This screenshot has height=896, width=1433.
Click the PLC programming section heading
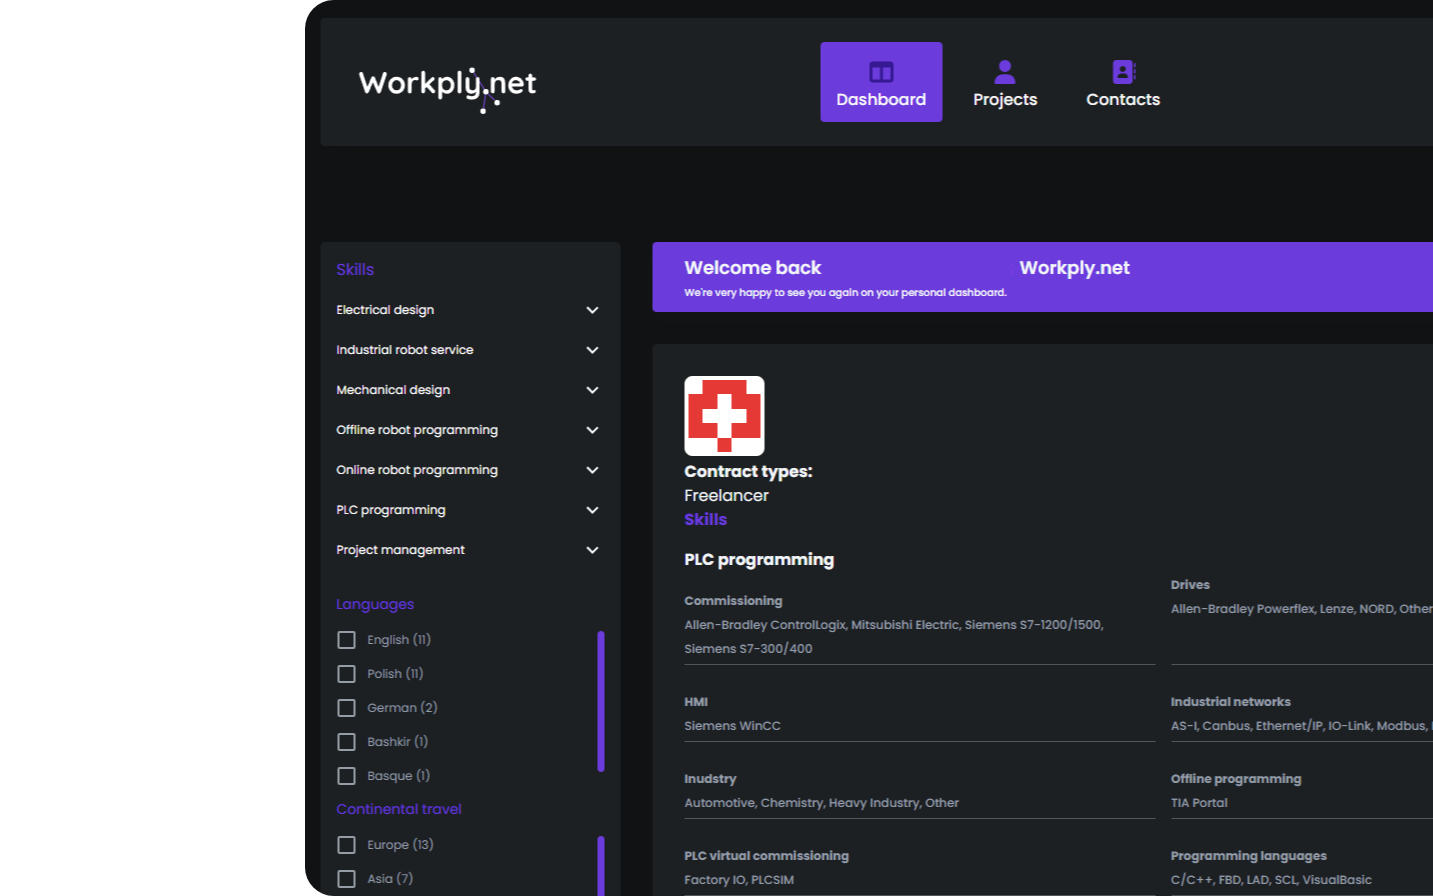(759, 559)
